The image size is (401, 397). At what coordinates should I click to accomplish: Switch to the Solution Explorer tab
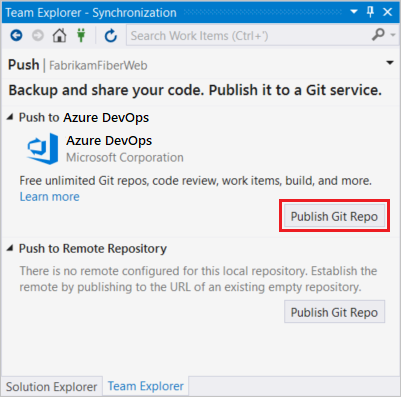[x=51, y=387]
